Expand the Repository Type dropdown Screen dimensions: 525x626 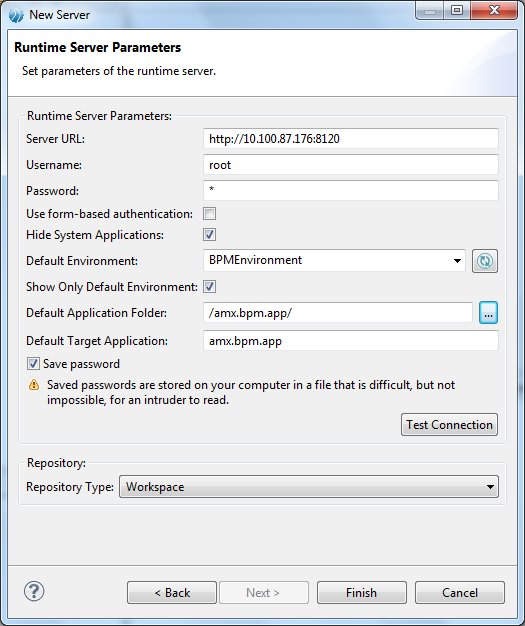click(x=309, y=487)
